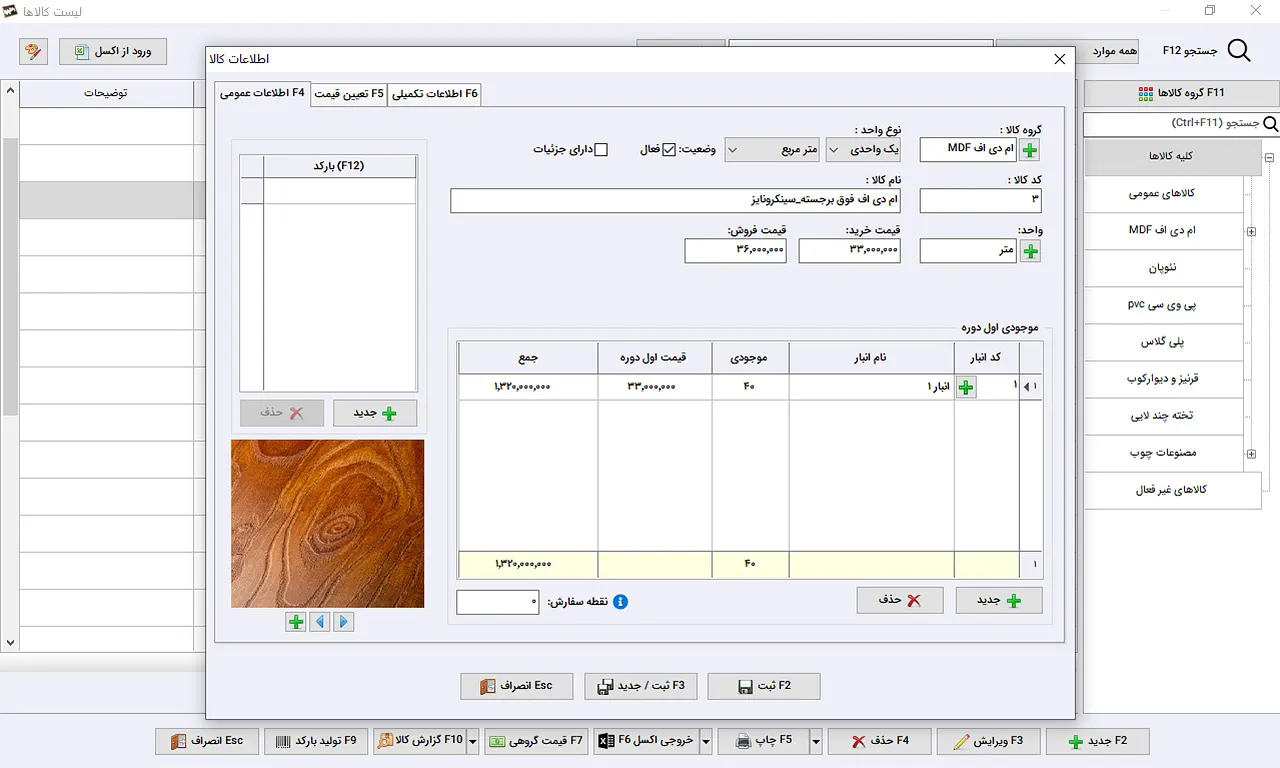Show next product image with right arrow
This screenshot has height=768, width=1280.
(344, 622)
